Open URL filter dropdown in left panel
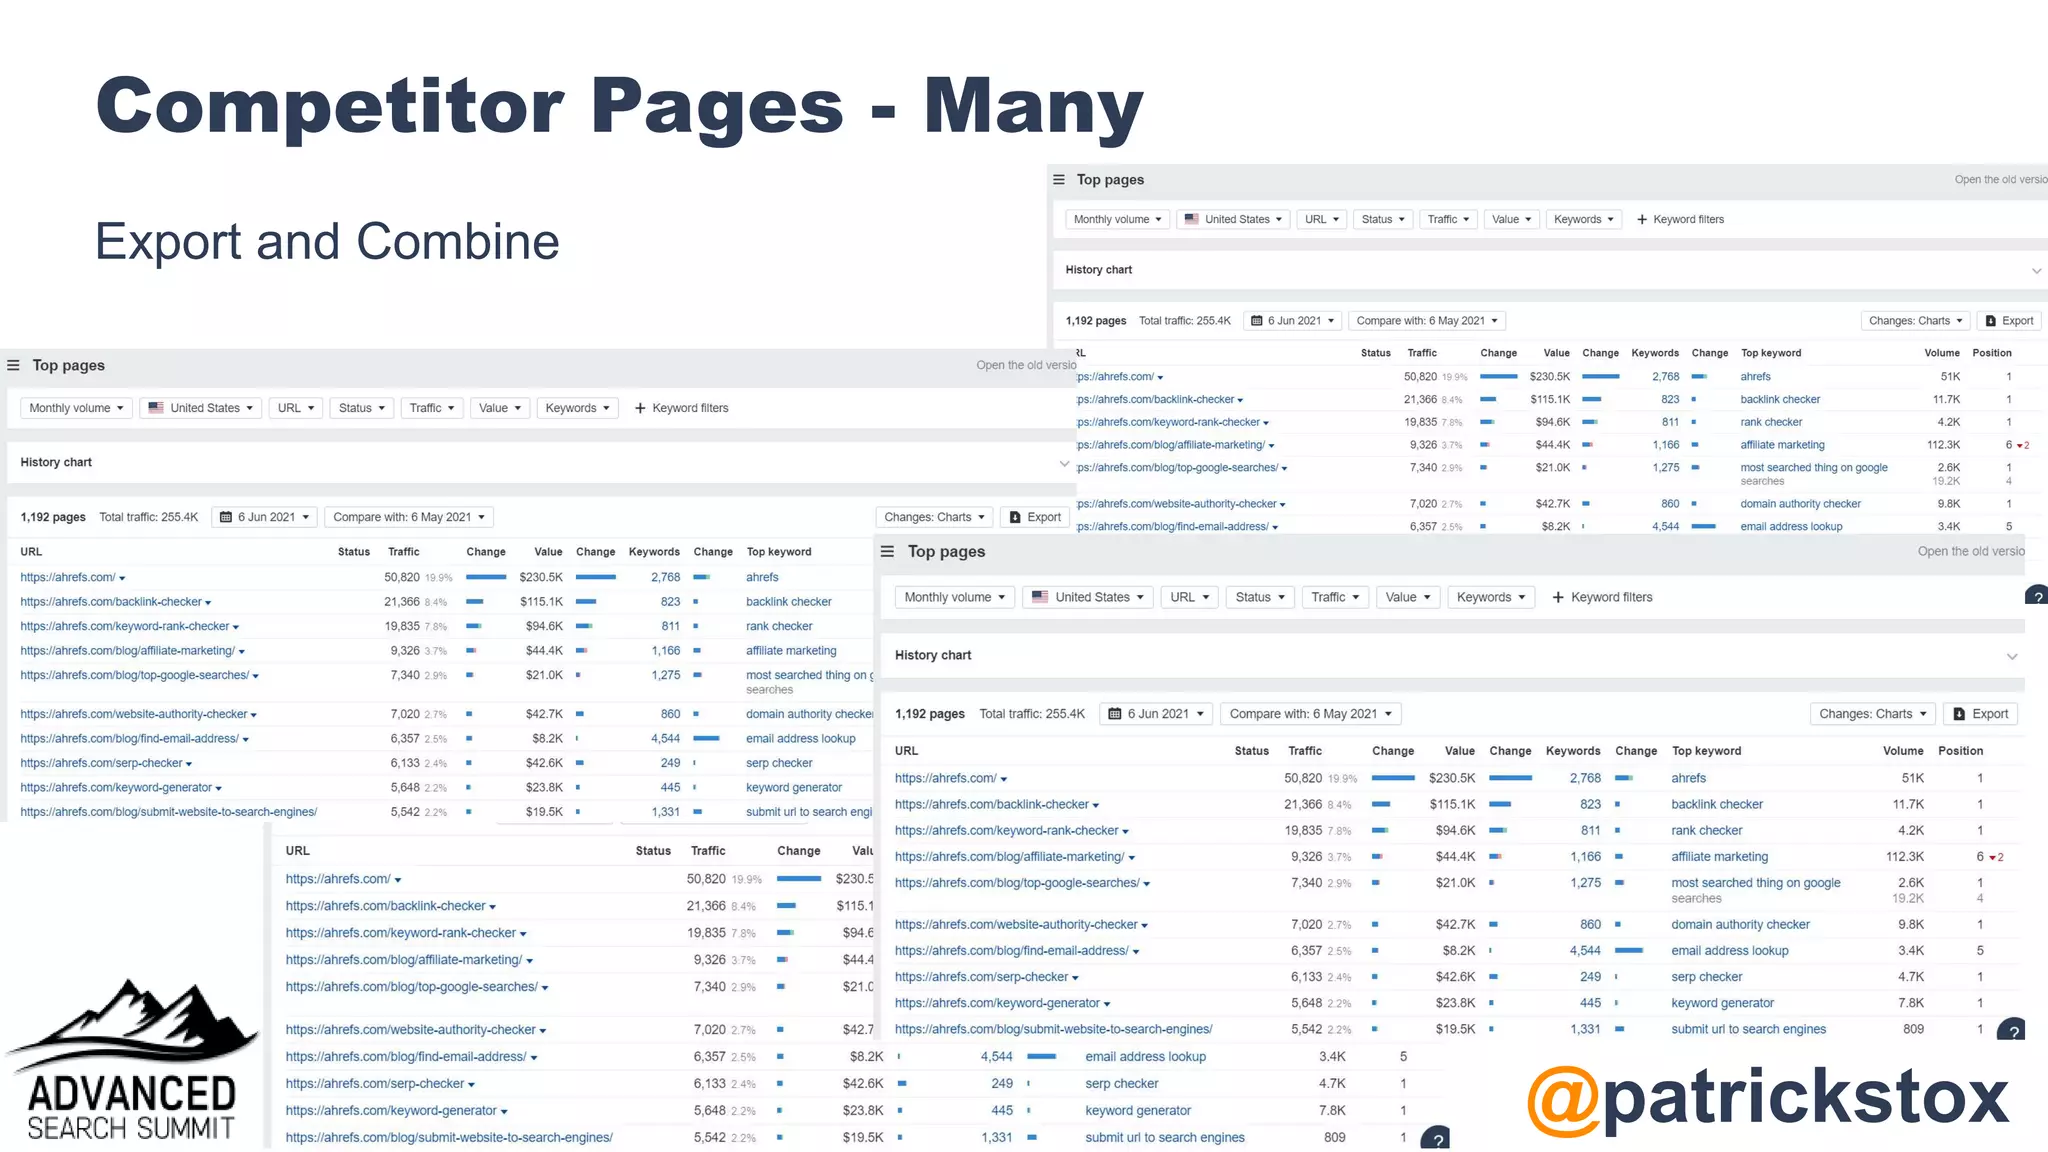2048x1152 pixels. click(296, 408)
